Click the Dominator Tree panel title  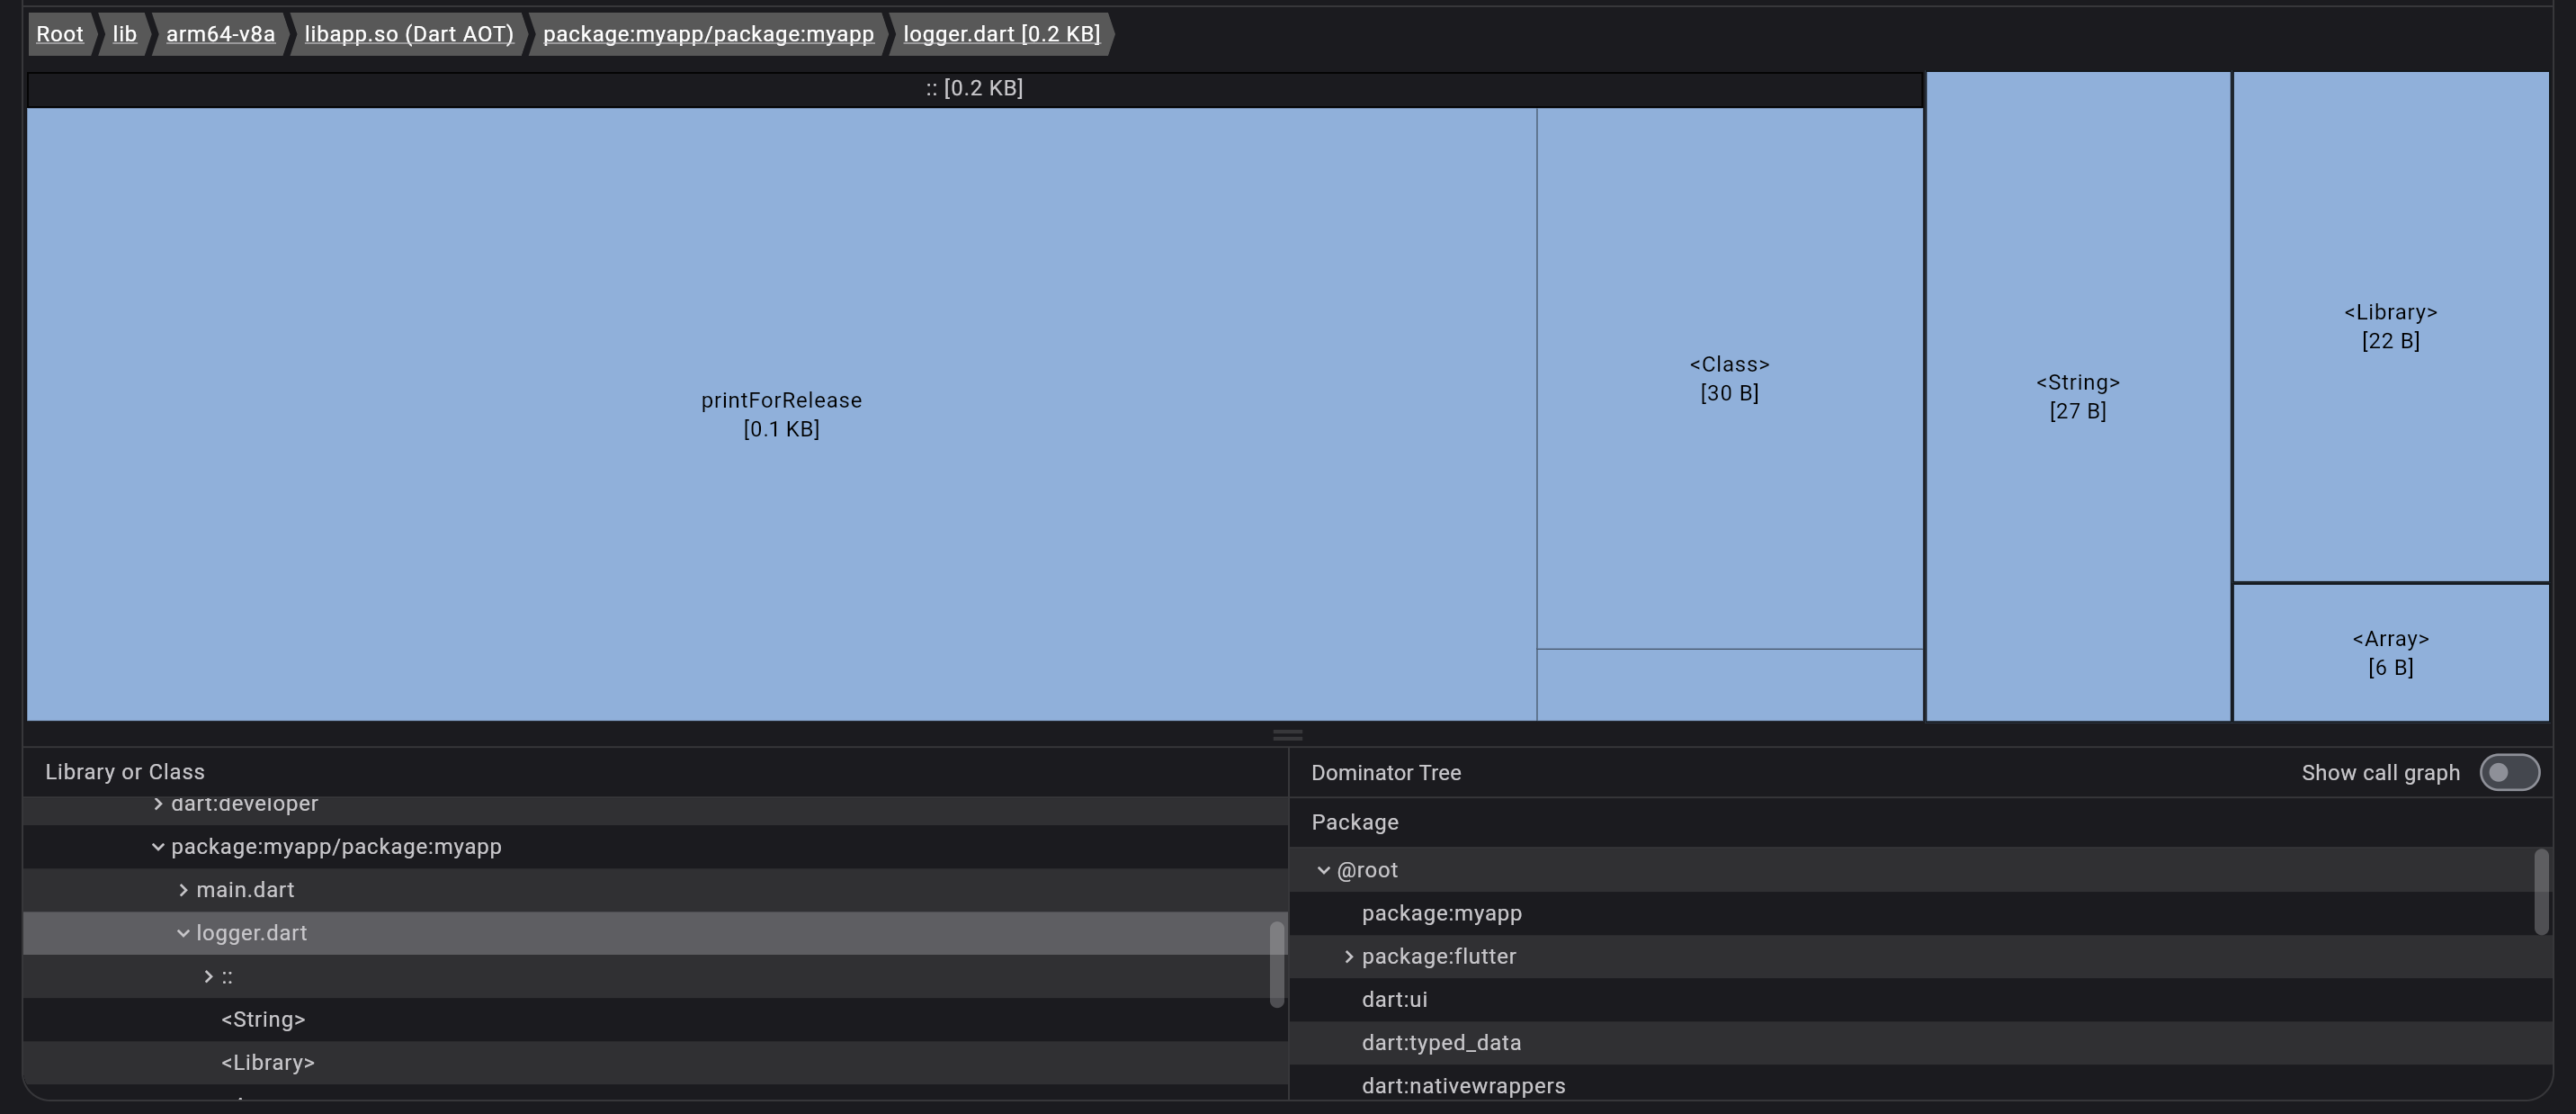point(1386,773)
